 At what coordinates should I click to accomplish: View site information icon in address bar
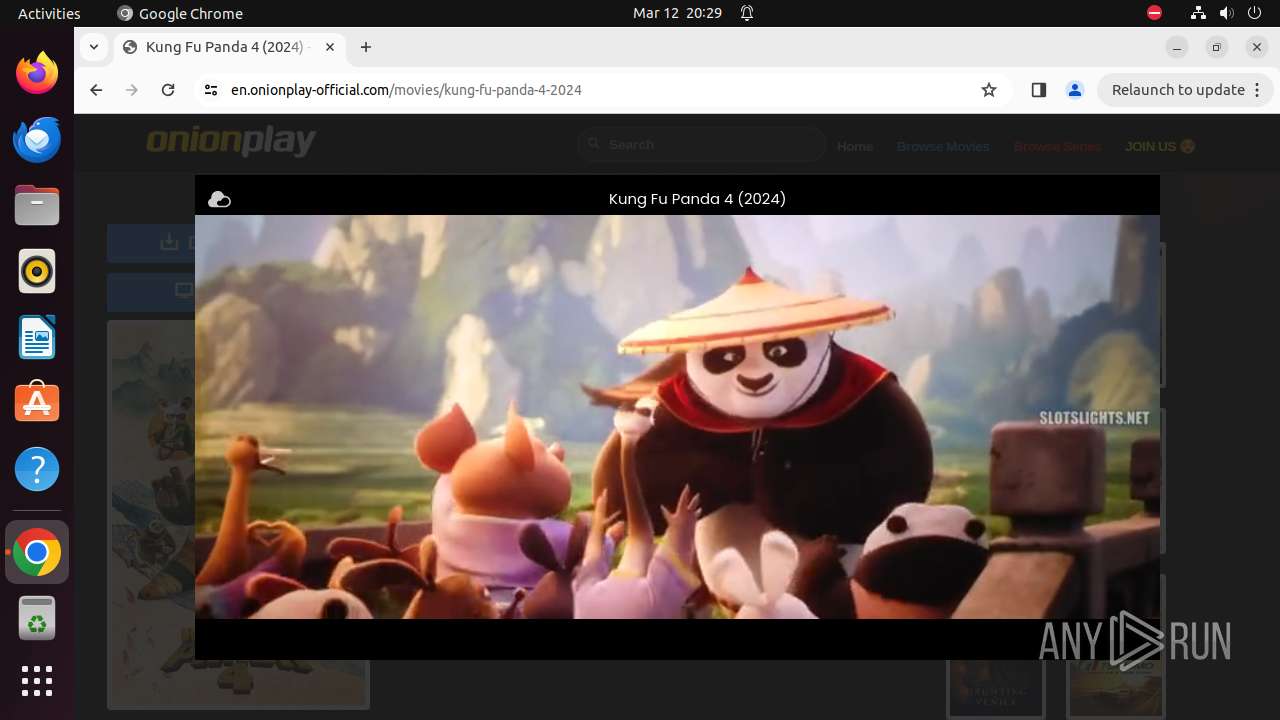point(210,90)
